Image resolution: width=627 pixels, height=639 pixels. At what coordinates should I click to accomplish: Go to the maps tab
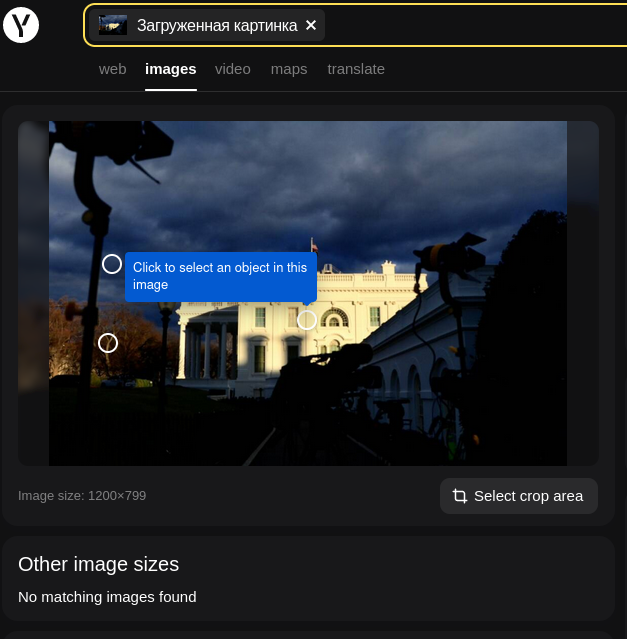[289, 69]
